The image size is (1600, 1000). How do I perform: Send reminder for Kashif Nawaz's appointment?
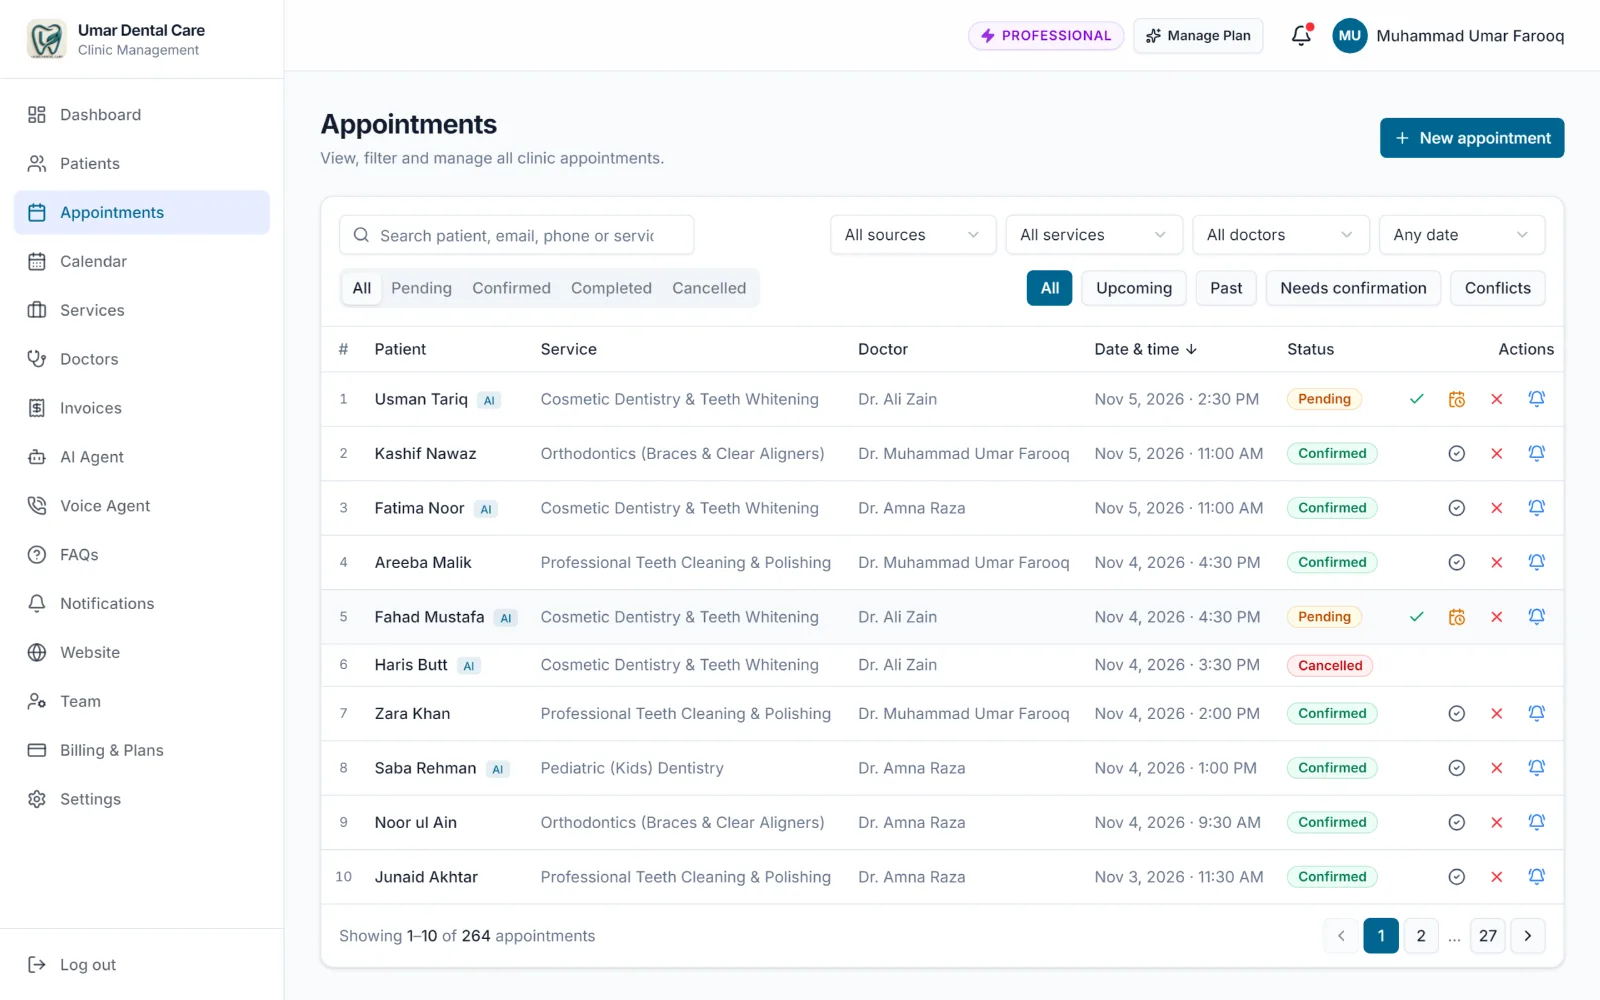[x=1537, y=454]
